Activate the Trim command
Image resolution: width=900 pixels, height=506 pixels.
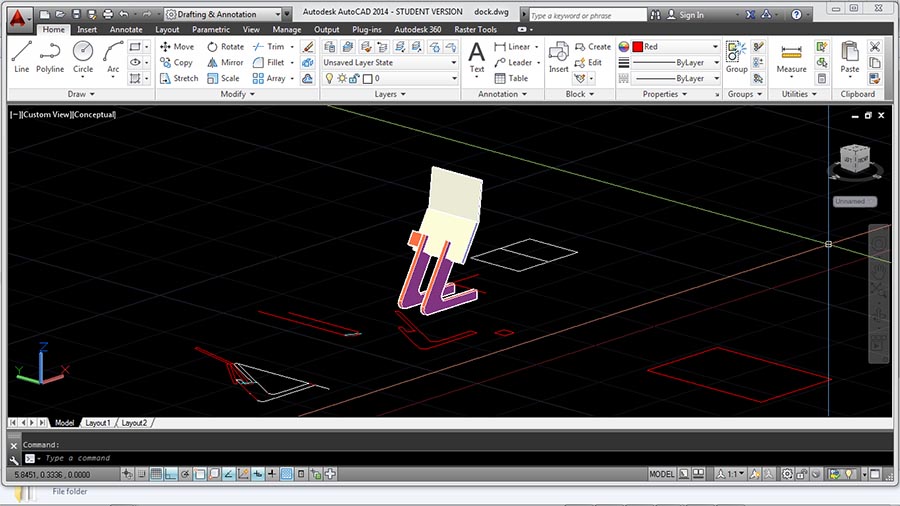point(269,46)
